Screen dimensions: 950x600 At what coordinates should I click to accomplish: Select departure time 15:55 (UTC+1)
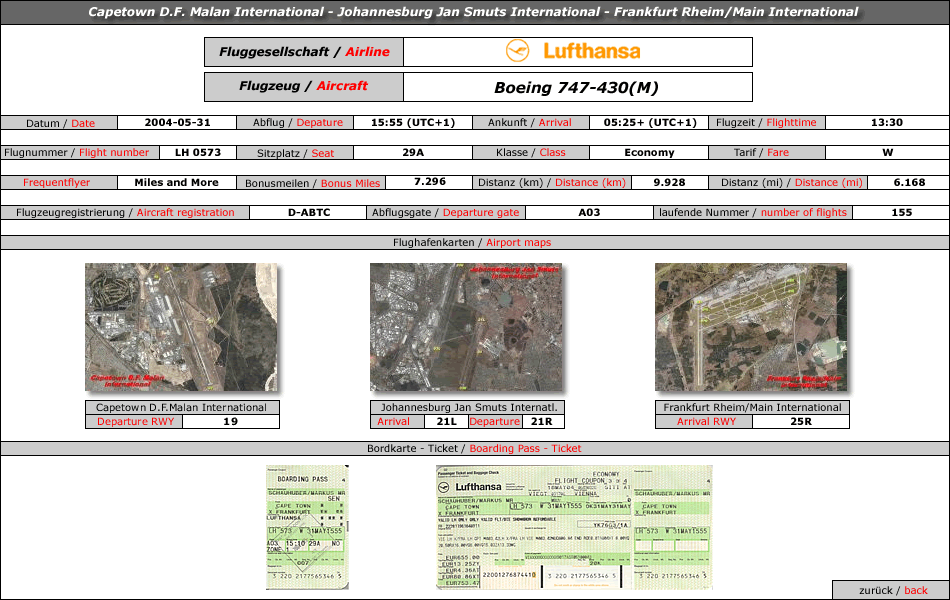coord(413,122)
